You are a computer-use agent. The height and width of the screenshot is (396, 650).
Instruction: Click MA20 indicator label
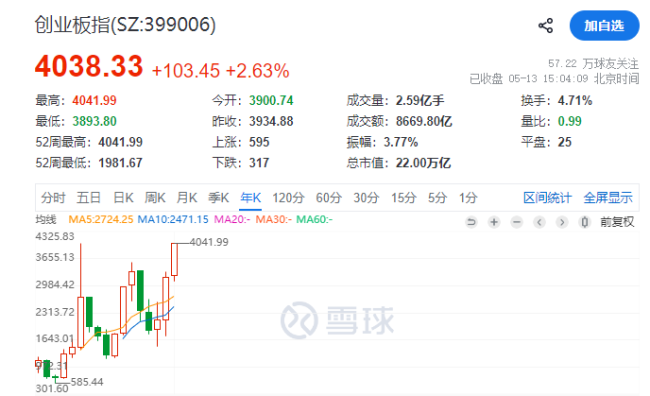[x=232, y=219]
